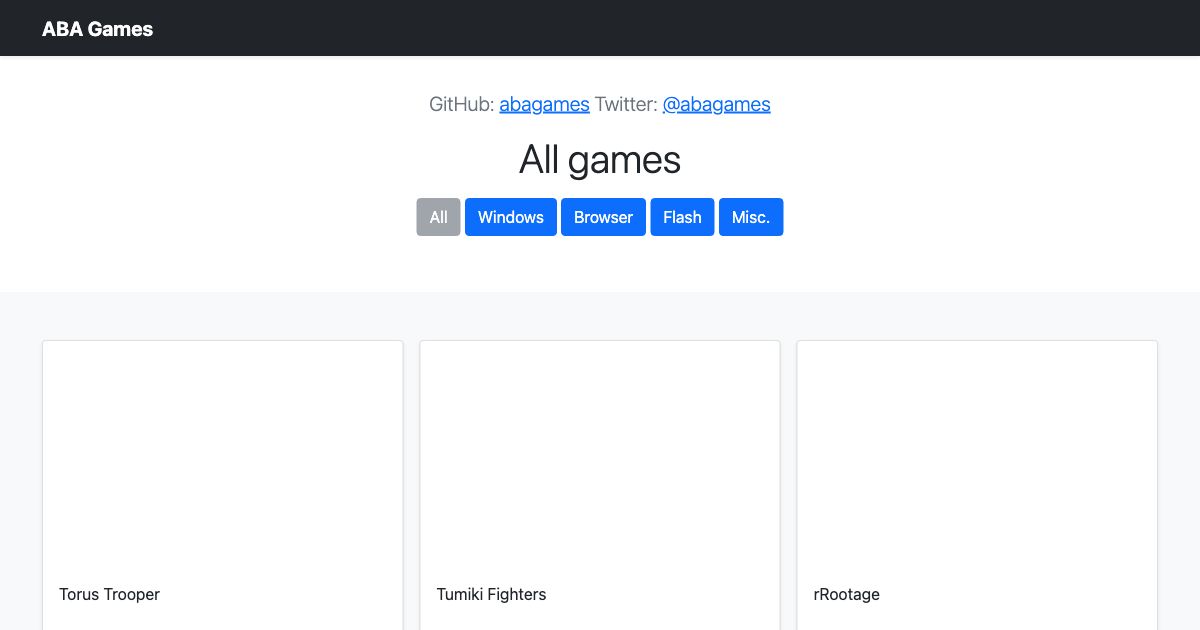
Task: Deselect the active All filter button
Action: (x=438, y=217)
